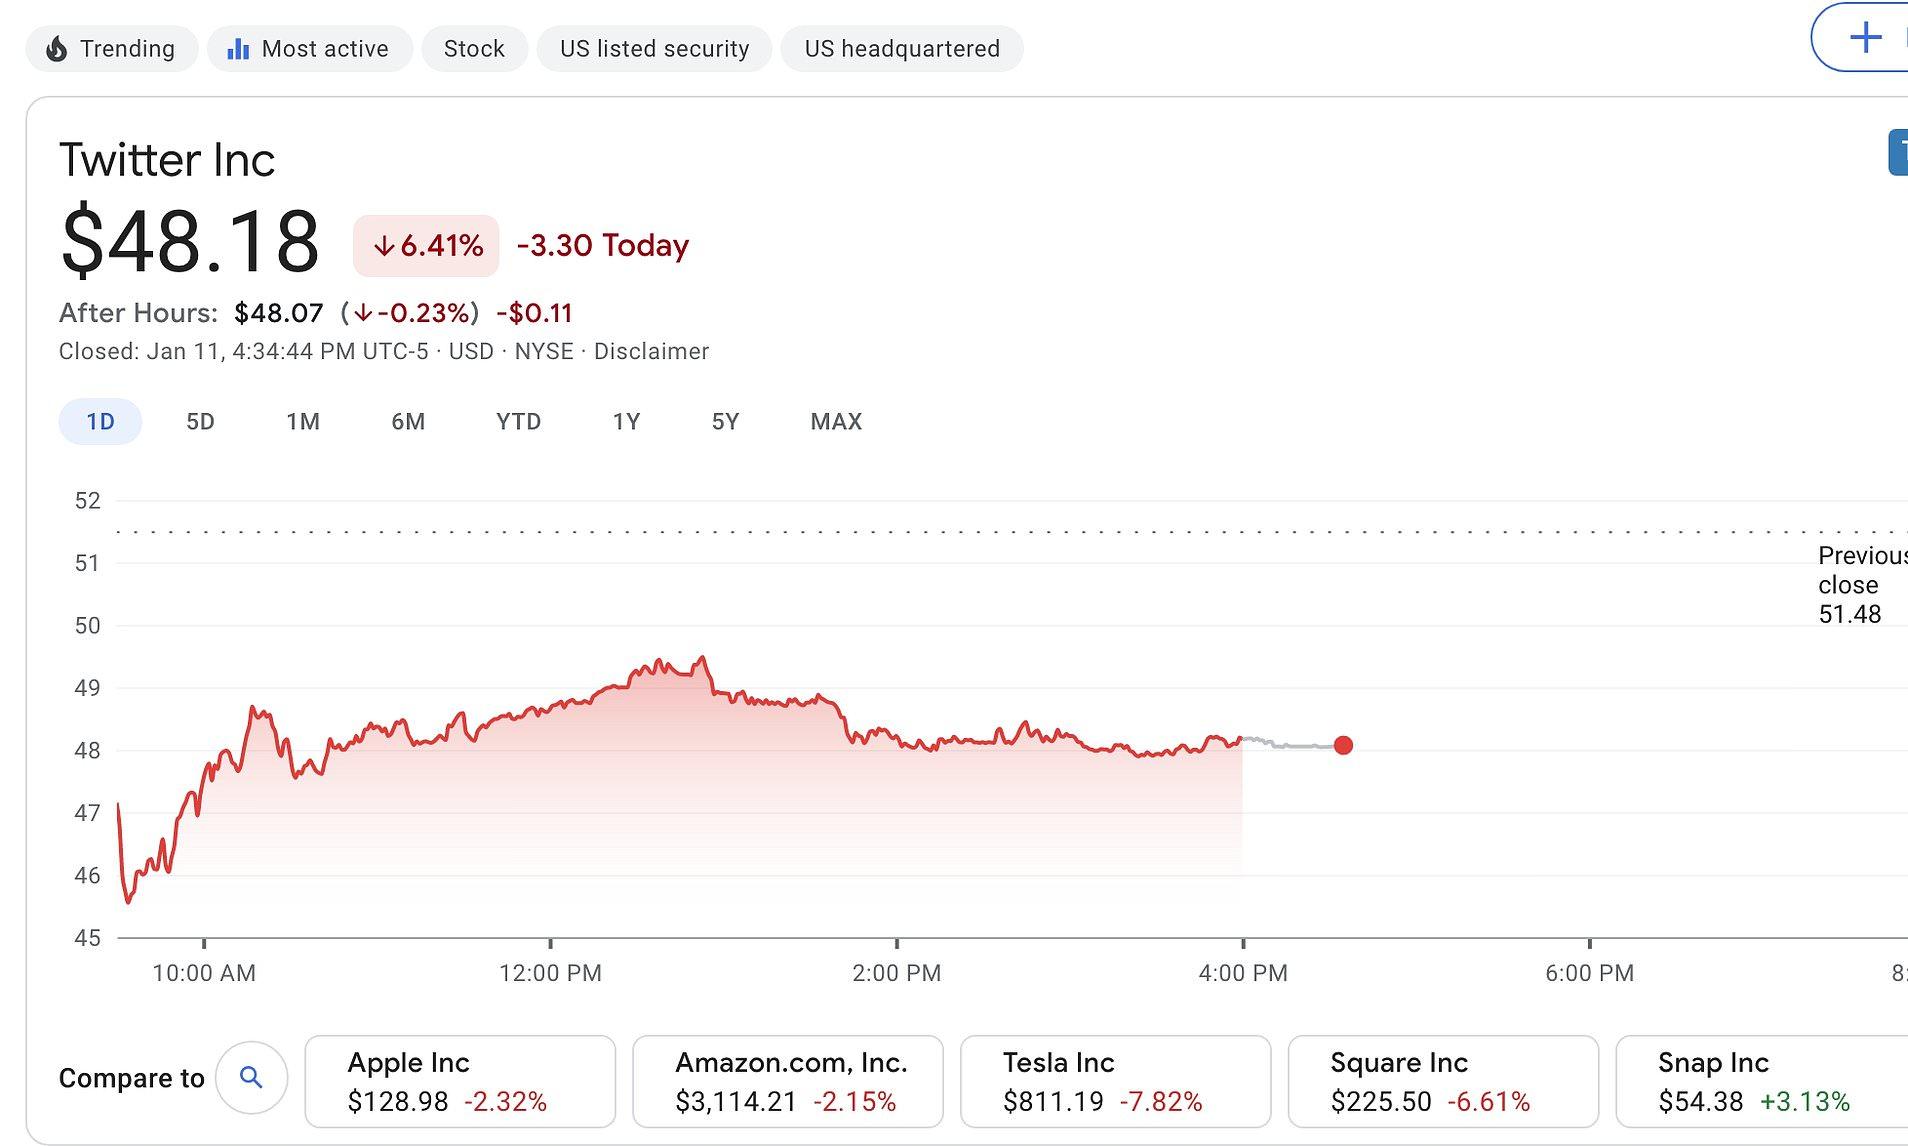Switch chart to 5D range
This screenshot has width=1908, height=1146.
tap(200, 421)
